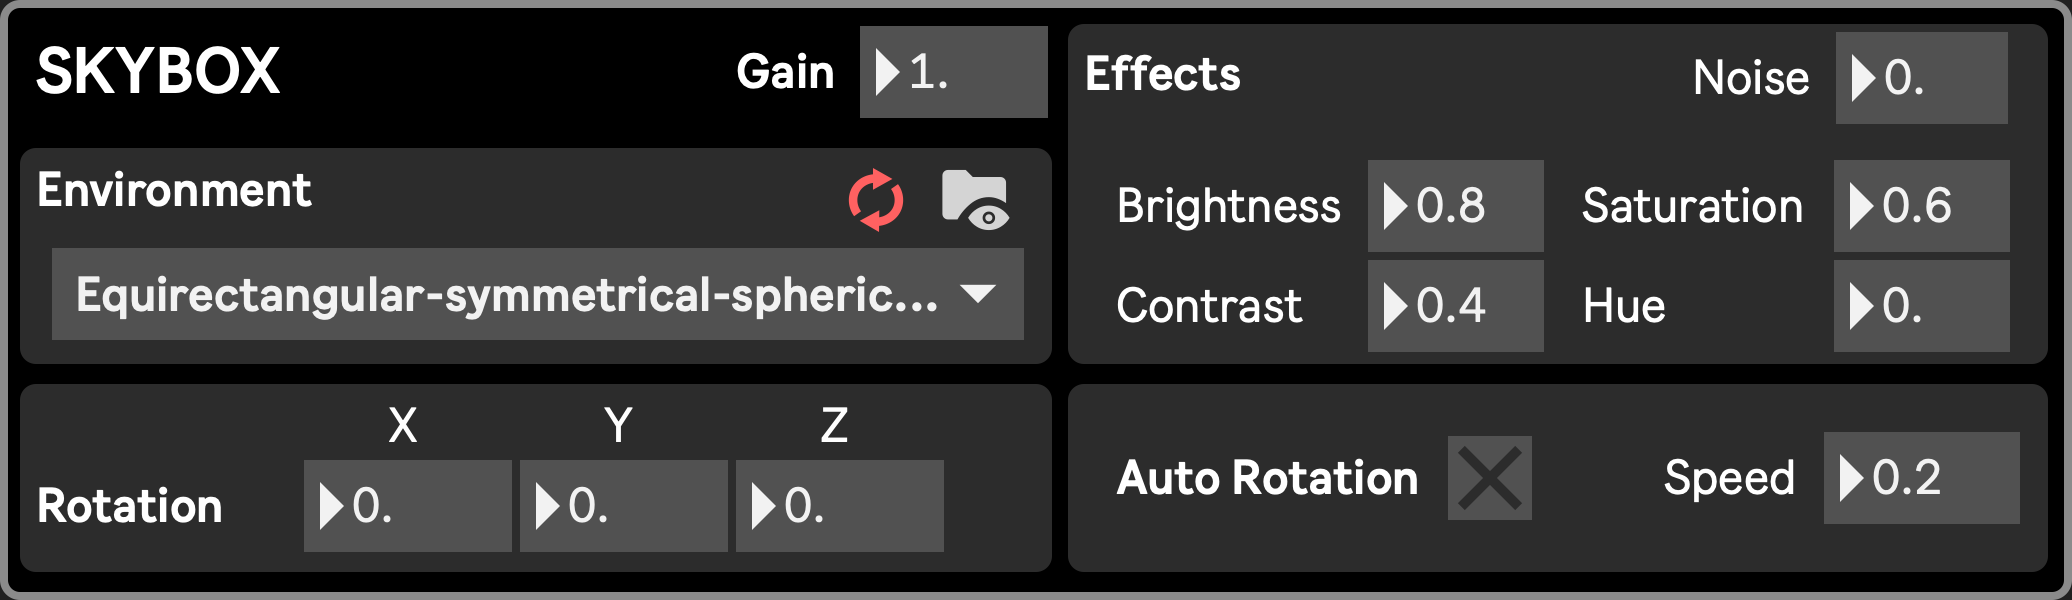Screen dimensions: 2072x600
Task: Click the SKYBOX title text
Action: pyautogui.click(x=158, y=72)
